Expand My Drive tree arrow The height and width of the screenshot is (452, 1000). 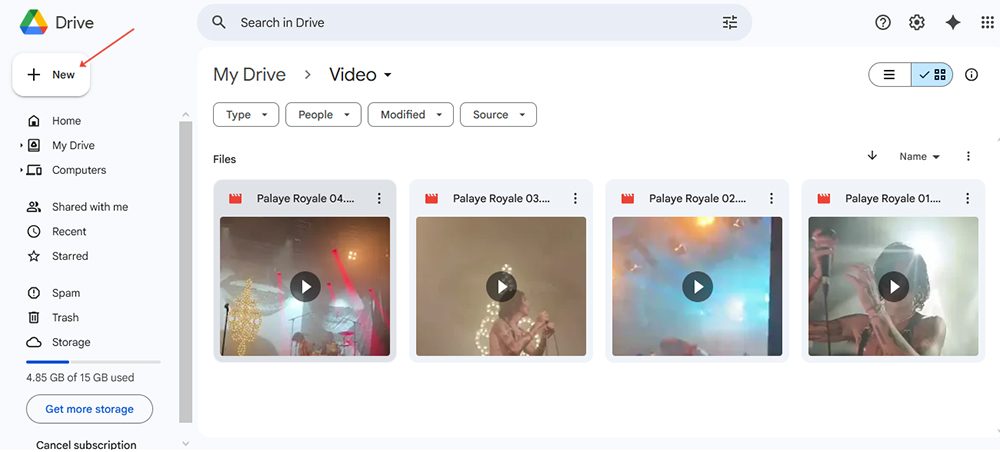coord(21,145)
